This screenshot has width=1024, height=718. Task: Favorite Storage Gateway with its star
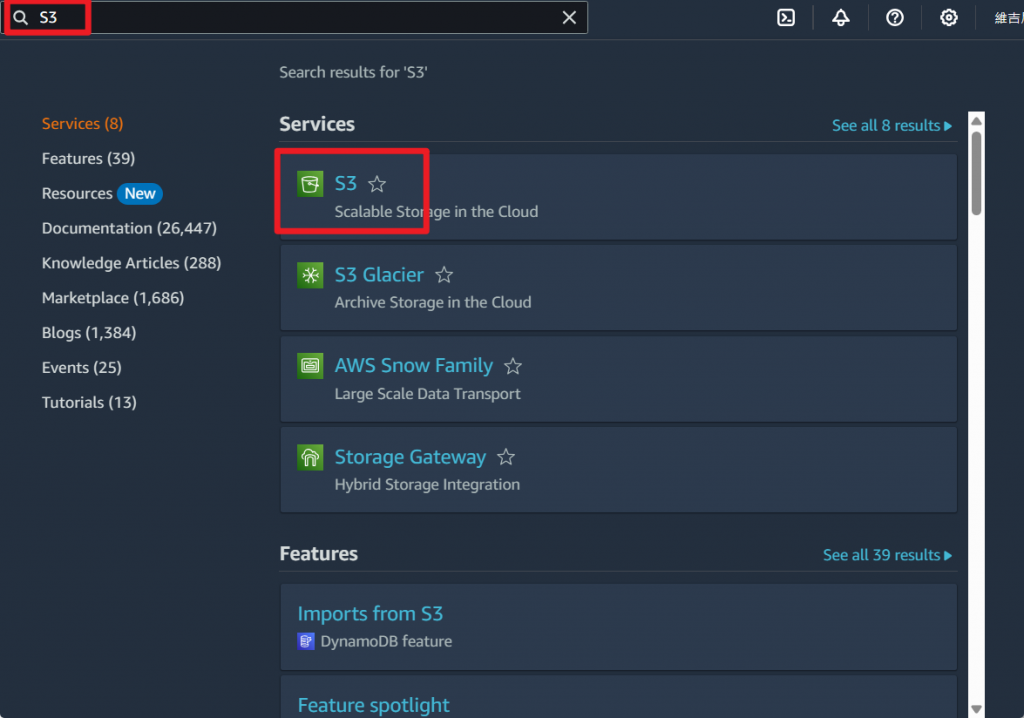click(x=506, y=457)
